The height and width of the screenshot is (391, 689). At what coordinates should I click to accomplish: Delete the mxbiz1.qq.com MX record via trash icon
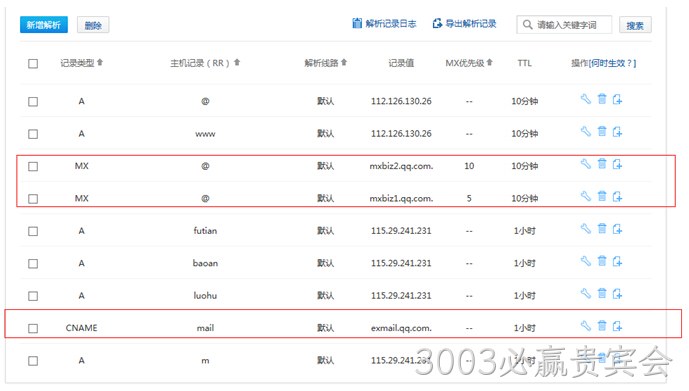[x=602, y=196]
